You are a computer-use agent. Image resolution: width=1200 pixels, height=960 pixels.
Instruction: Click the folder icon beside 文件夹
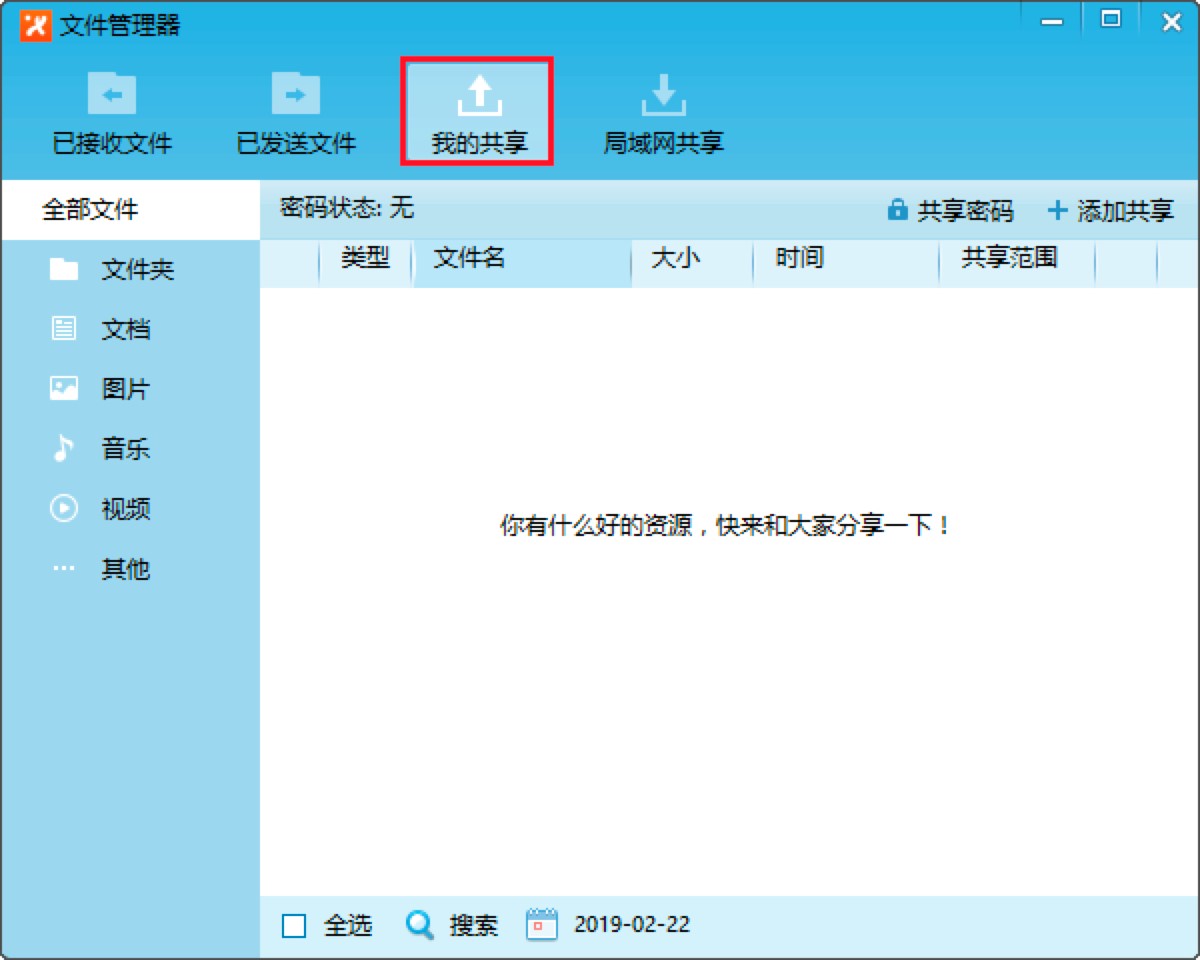(64, 269)
